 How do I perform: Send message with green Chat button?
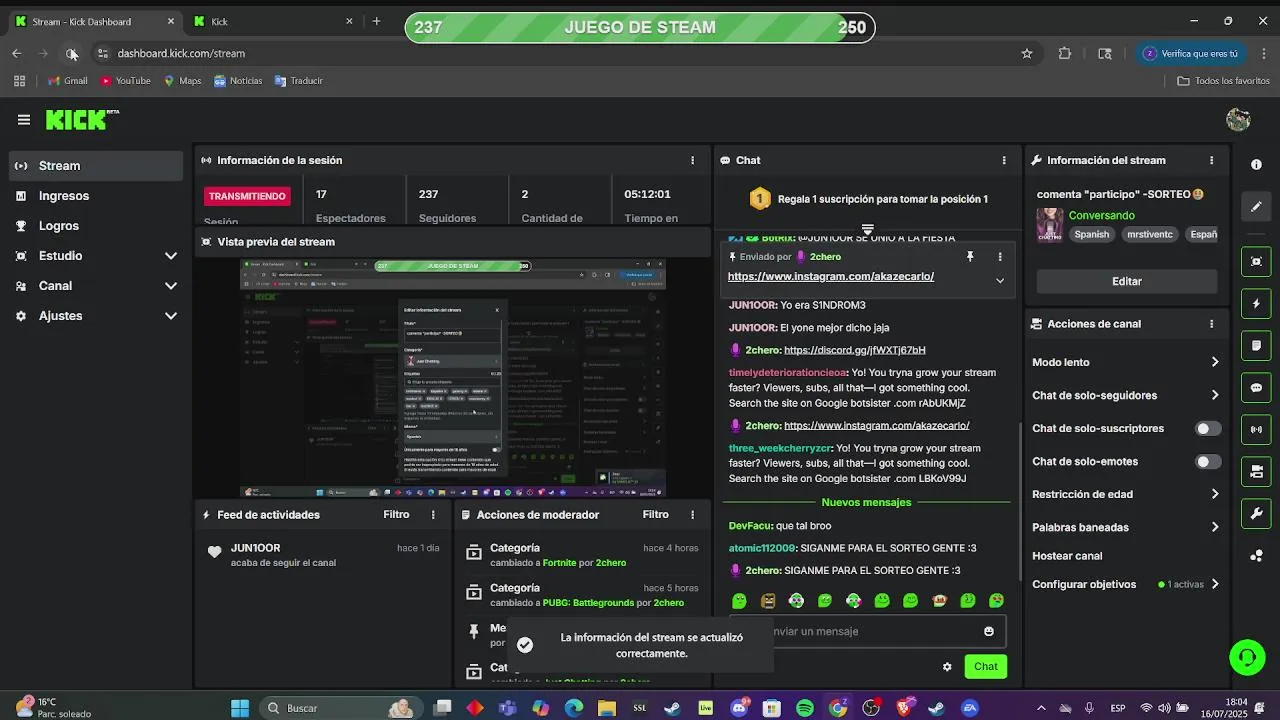[x=986, y=667]
